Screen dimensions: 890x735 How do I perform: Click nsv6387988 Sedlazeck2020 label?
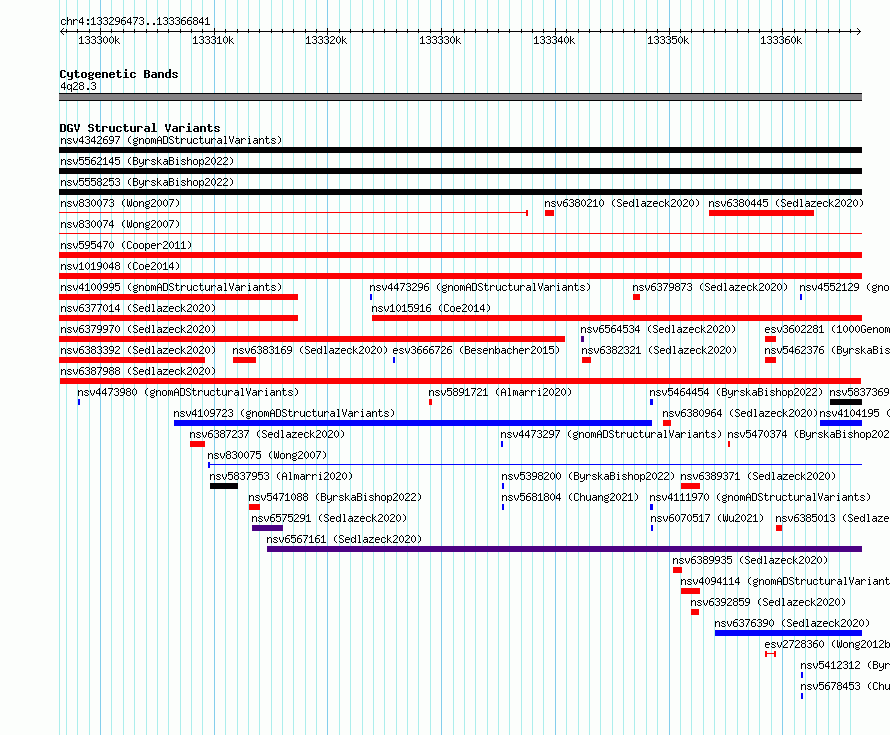pos(138,371)
